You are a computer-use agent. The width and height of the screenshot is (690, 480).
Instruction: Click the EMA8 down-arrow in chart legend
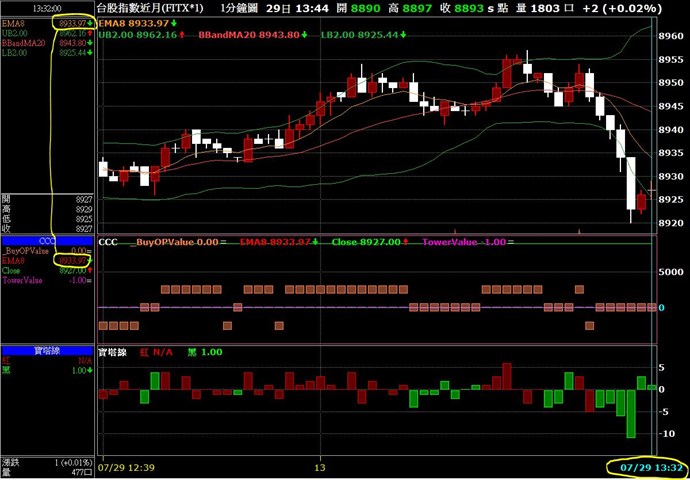[174, 21]
